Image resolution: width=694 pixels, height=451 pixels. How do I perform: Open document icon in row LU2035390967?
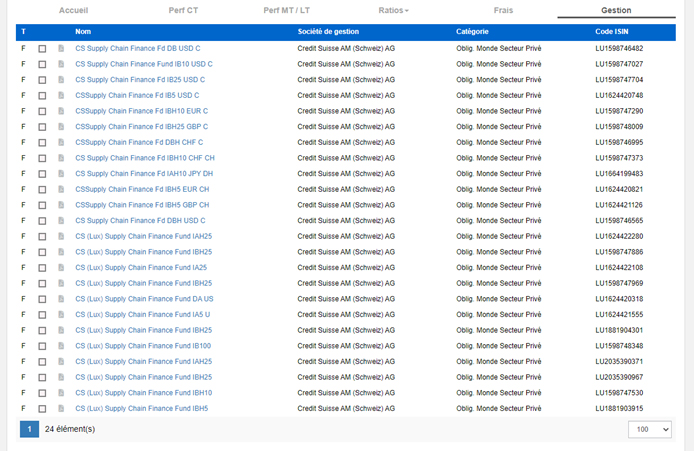61,377
